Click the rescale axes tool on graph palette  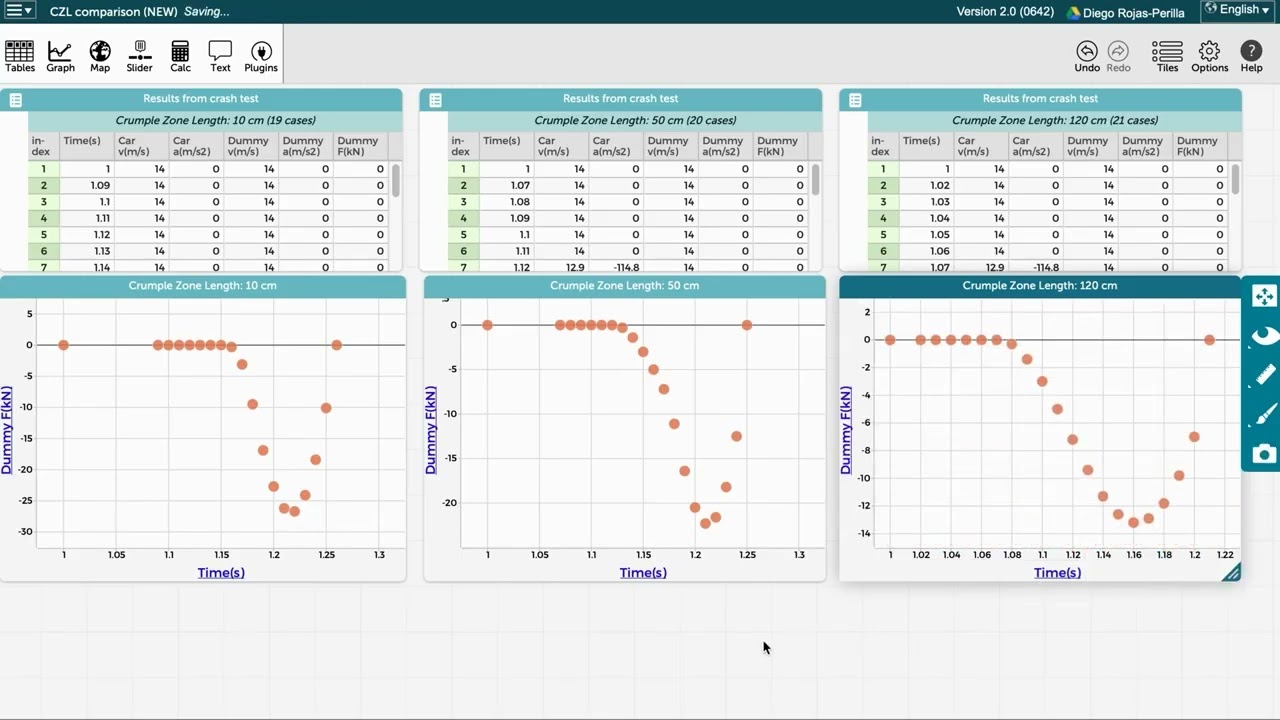[1264, 296]
